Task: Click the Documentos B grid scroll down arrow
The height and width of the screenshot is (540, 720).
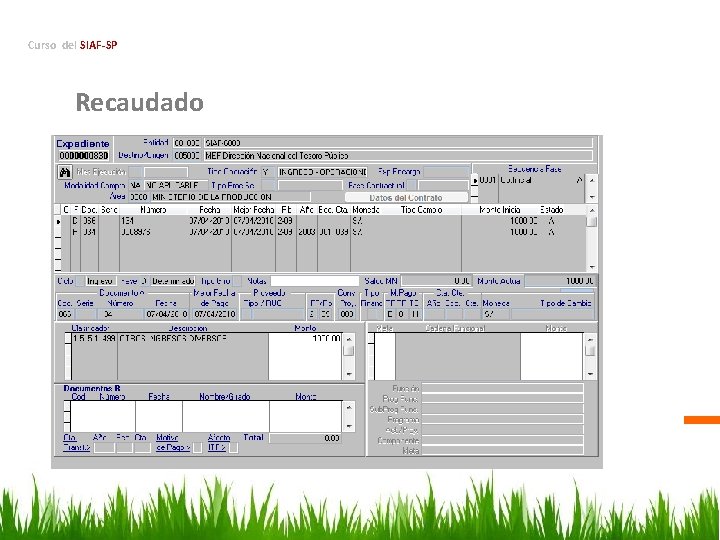Action: point(349,426)
